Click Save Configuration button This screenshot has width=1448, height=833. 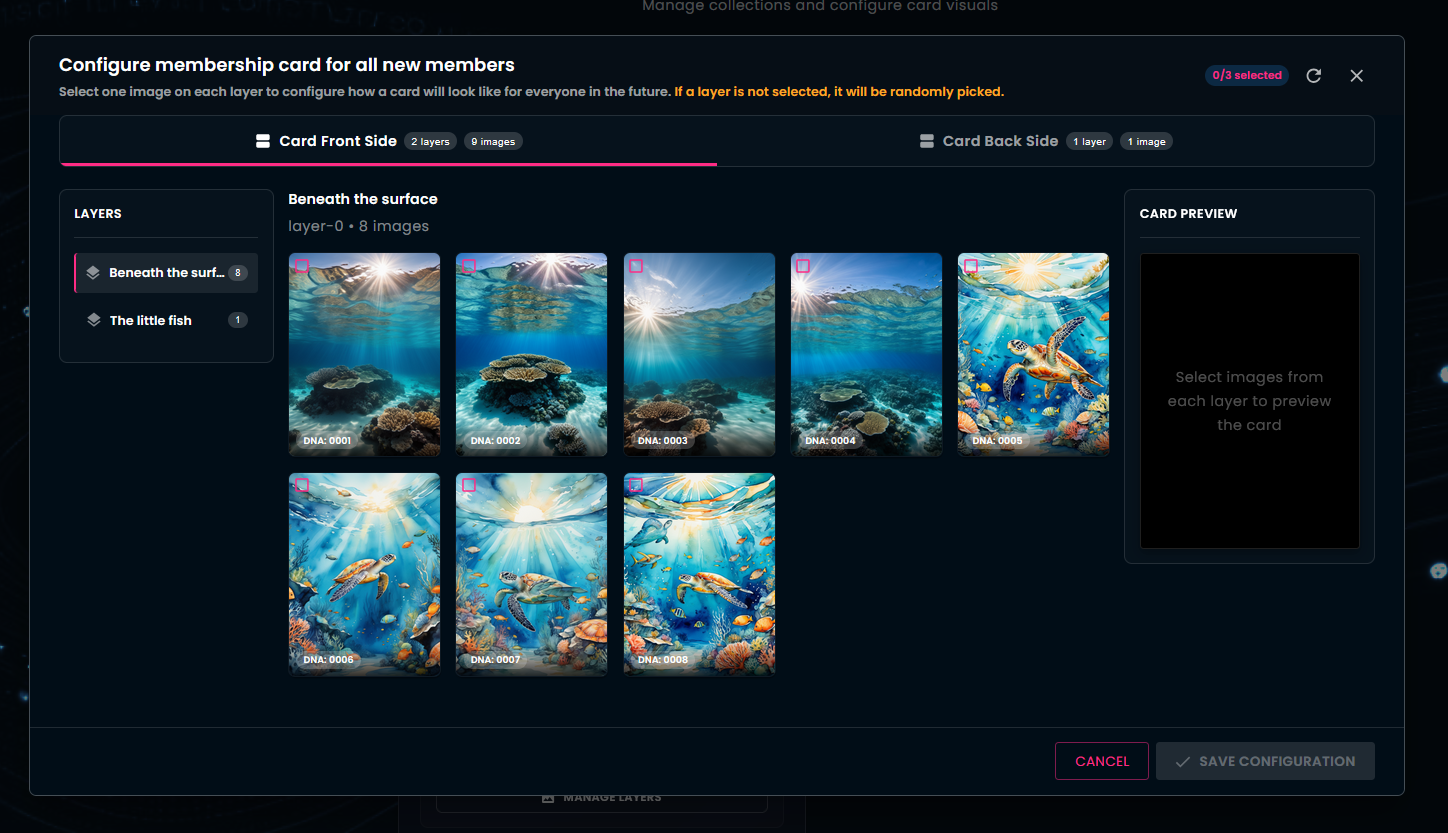1265,761
